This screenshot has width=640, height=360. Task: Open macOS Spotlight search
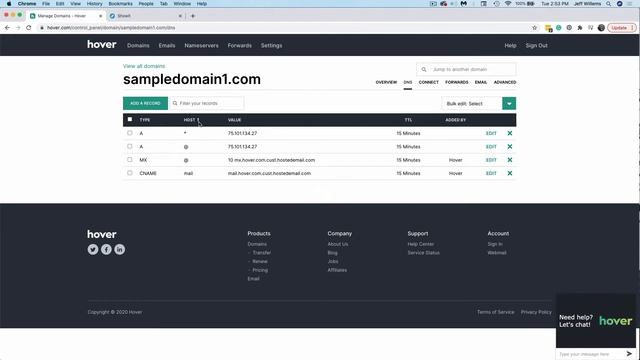(609, 4)
